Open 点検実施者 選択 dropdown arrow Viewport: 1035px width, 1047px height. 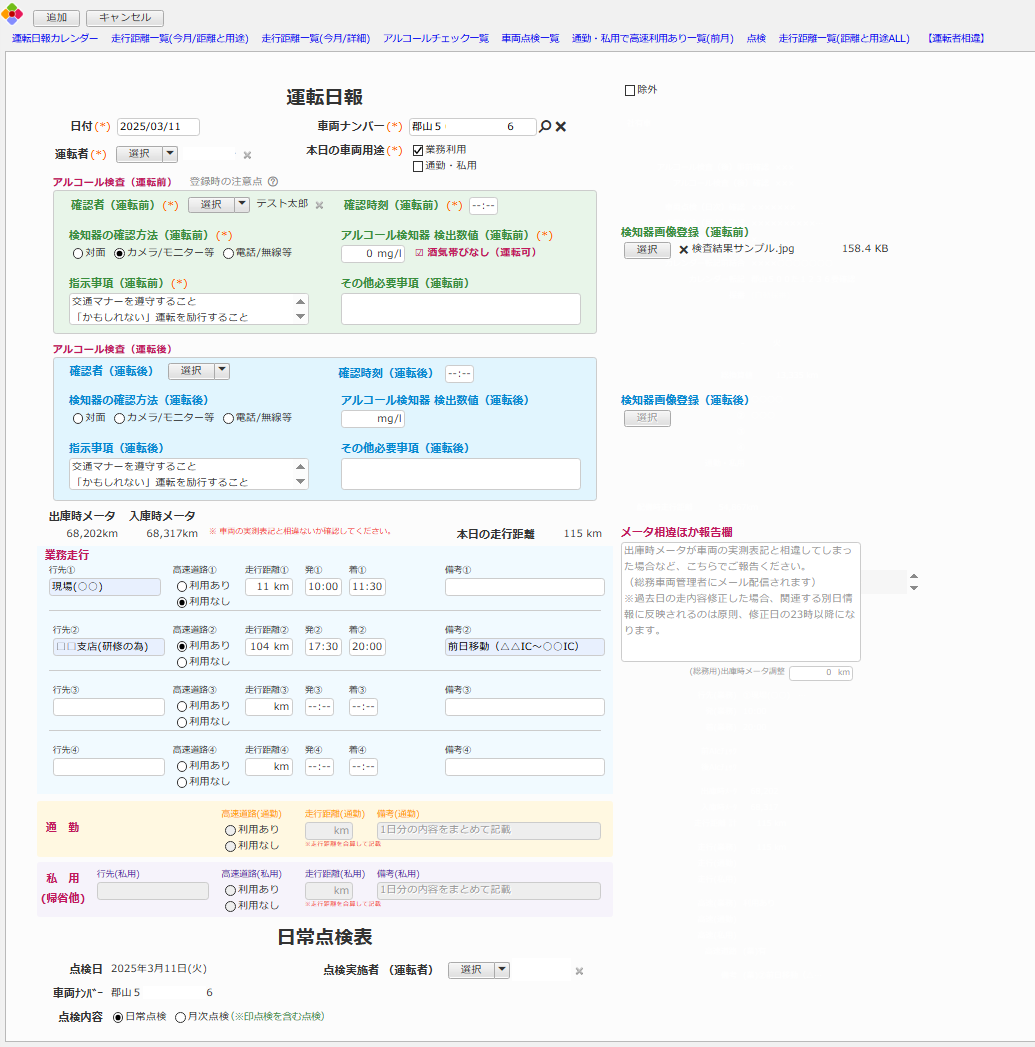point(502,970)
